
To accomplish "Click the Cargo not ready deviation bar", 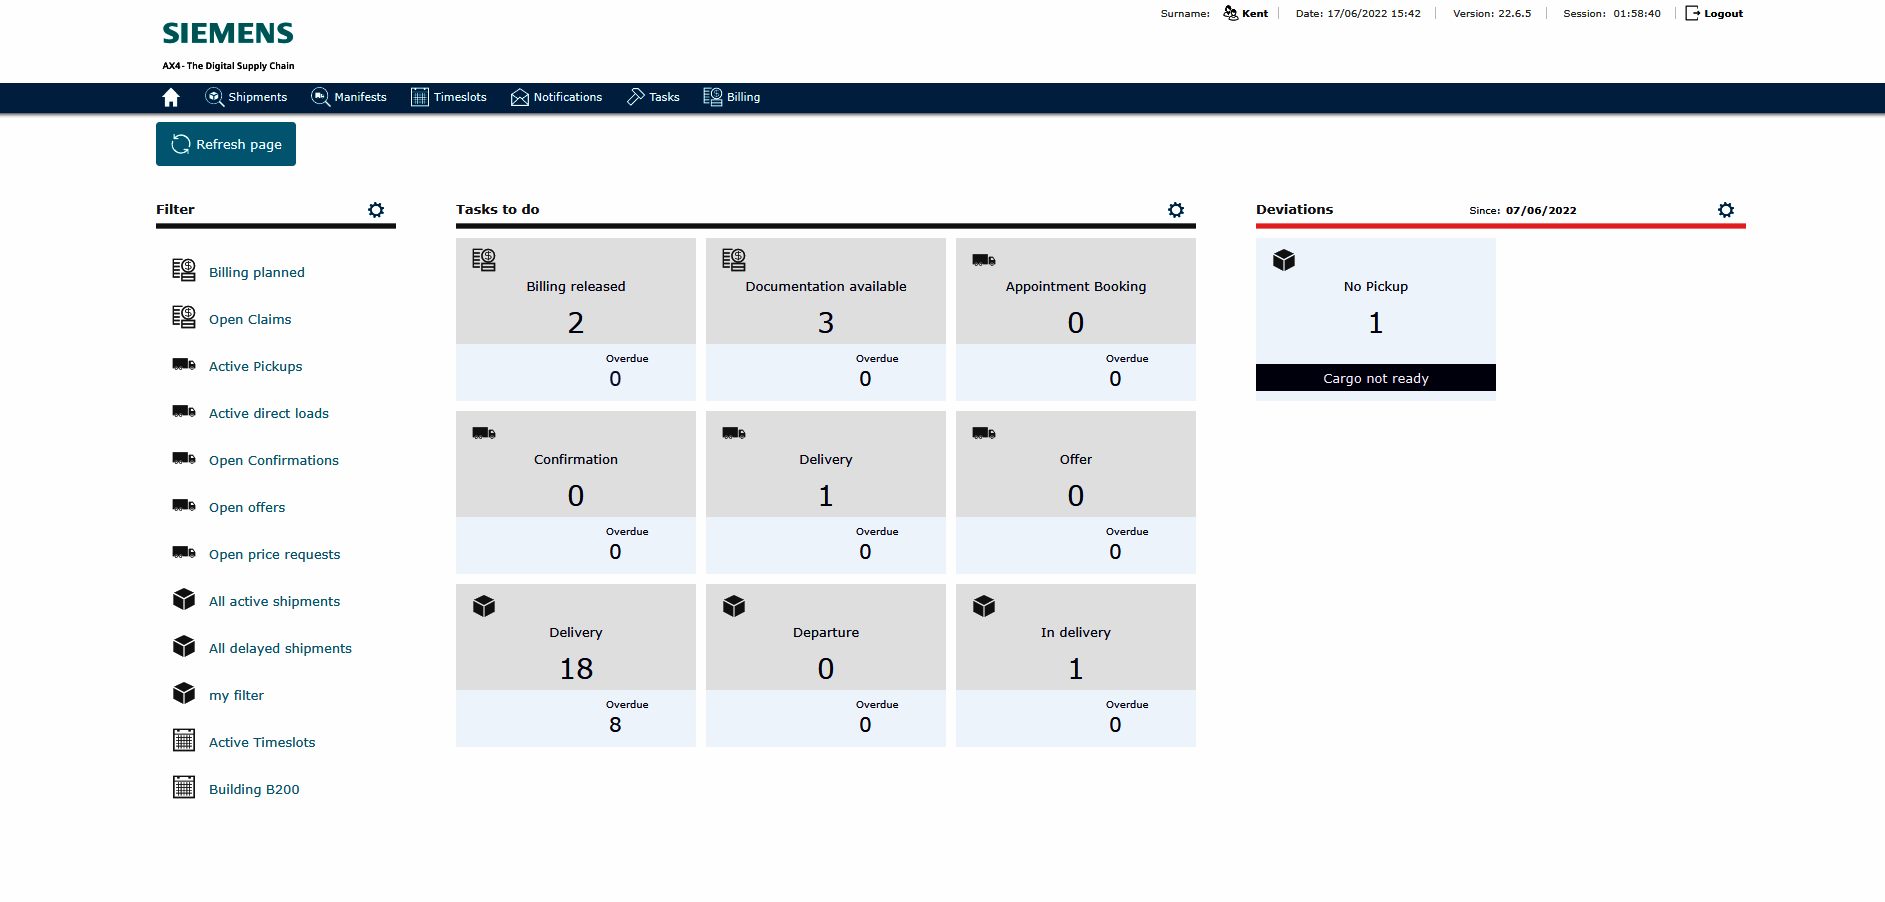I will point(1375,378).
